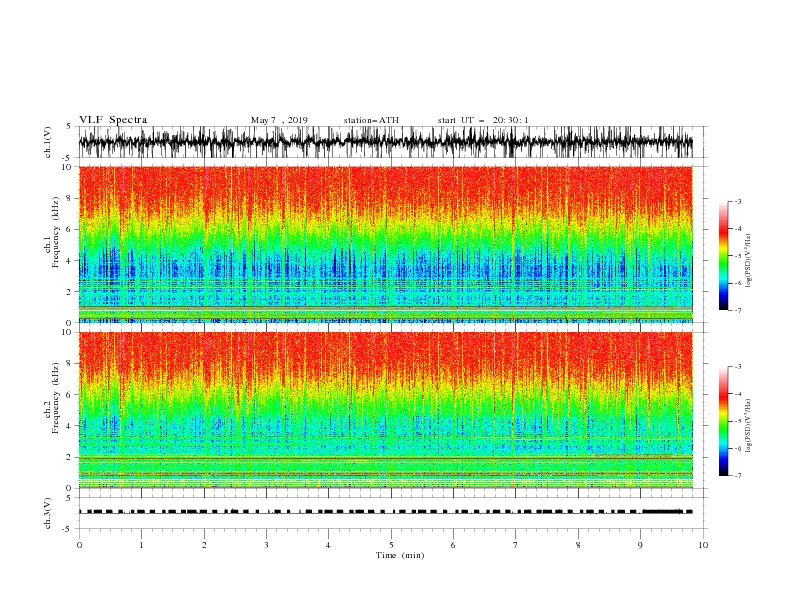Select the ch.1 PSD color bar

coord(723,256)
